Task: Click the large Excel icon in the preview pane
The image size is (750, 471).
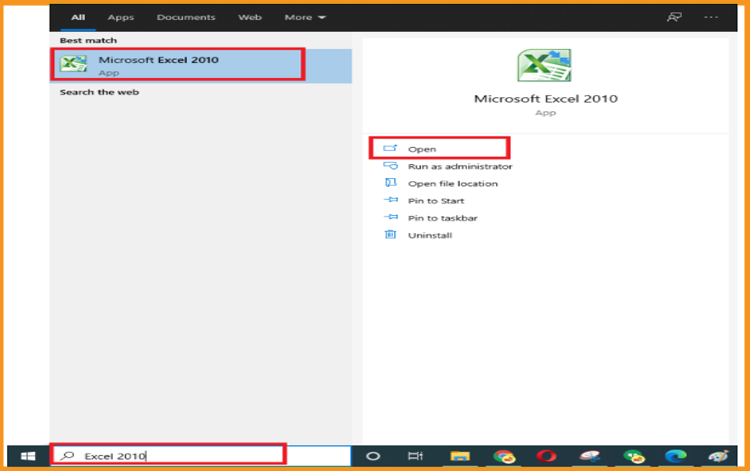Action: (x=544, y=66)
